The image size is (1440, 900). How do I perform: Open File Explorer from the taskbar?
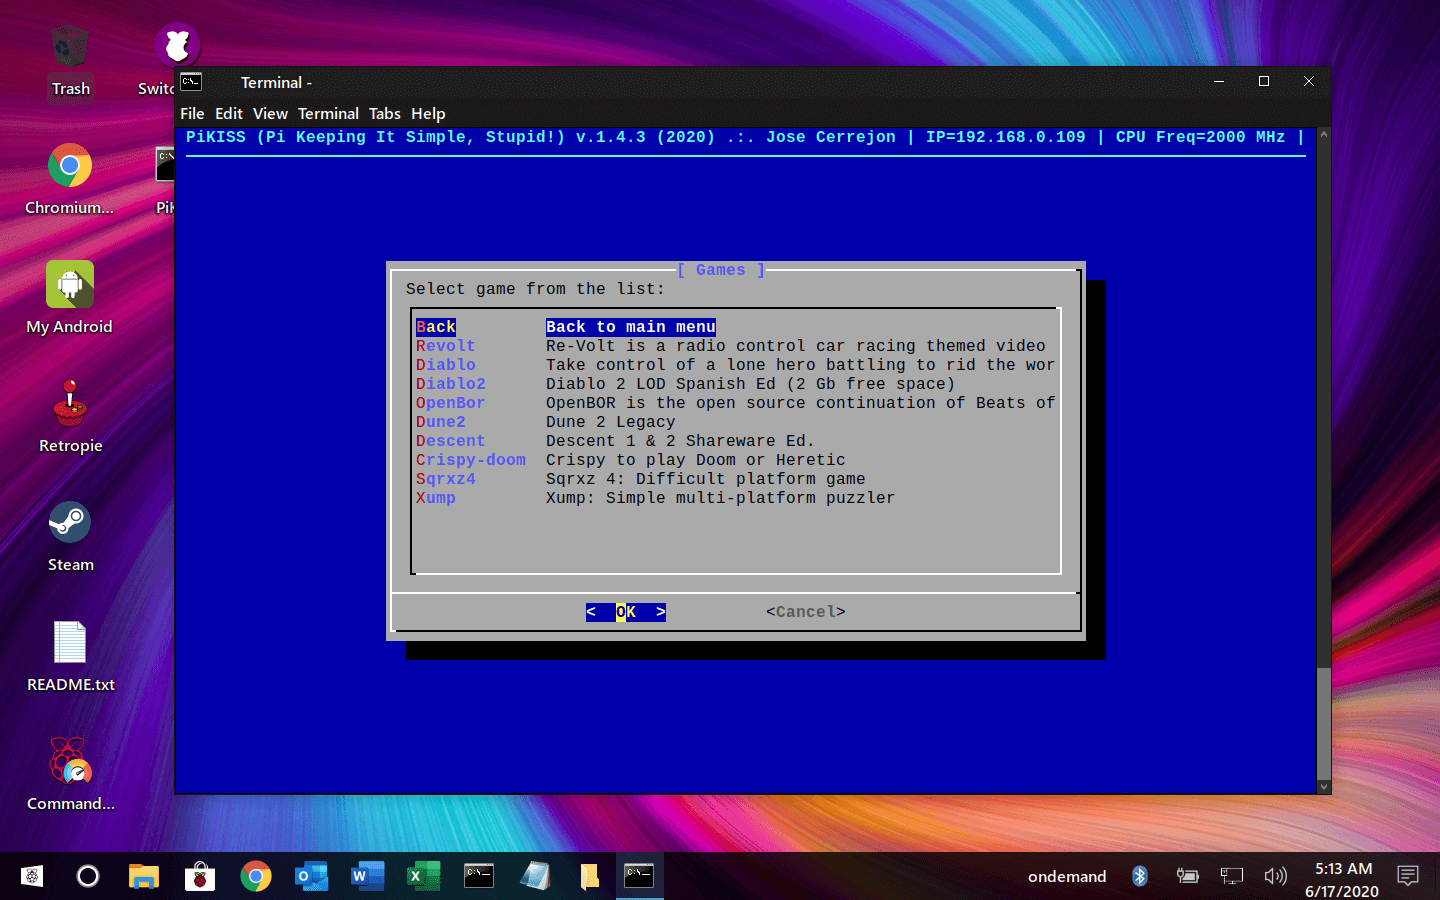[144, 876]
